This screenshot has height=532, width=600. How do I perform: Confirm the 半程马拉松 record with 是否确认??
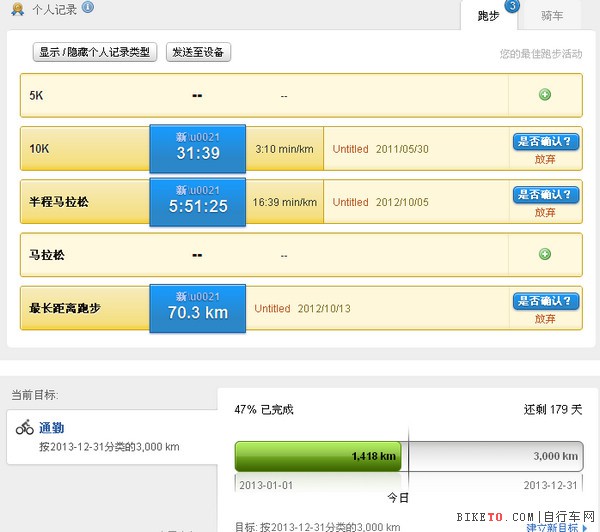click(x=546, y=195)
